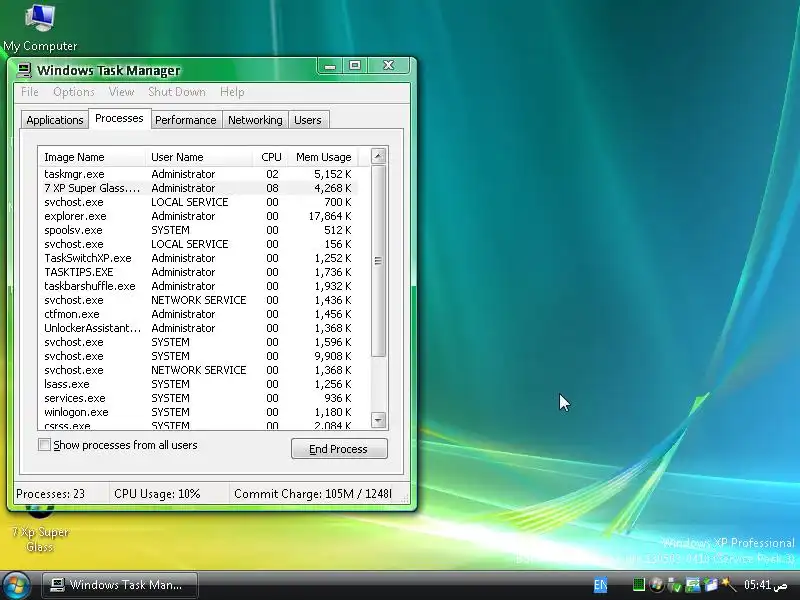Sort by the Mem Usage column header
This screenshot has width=800, height=600.
(x=323, y=157)
